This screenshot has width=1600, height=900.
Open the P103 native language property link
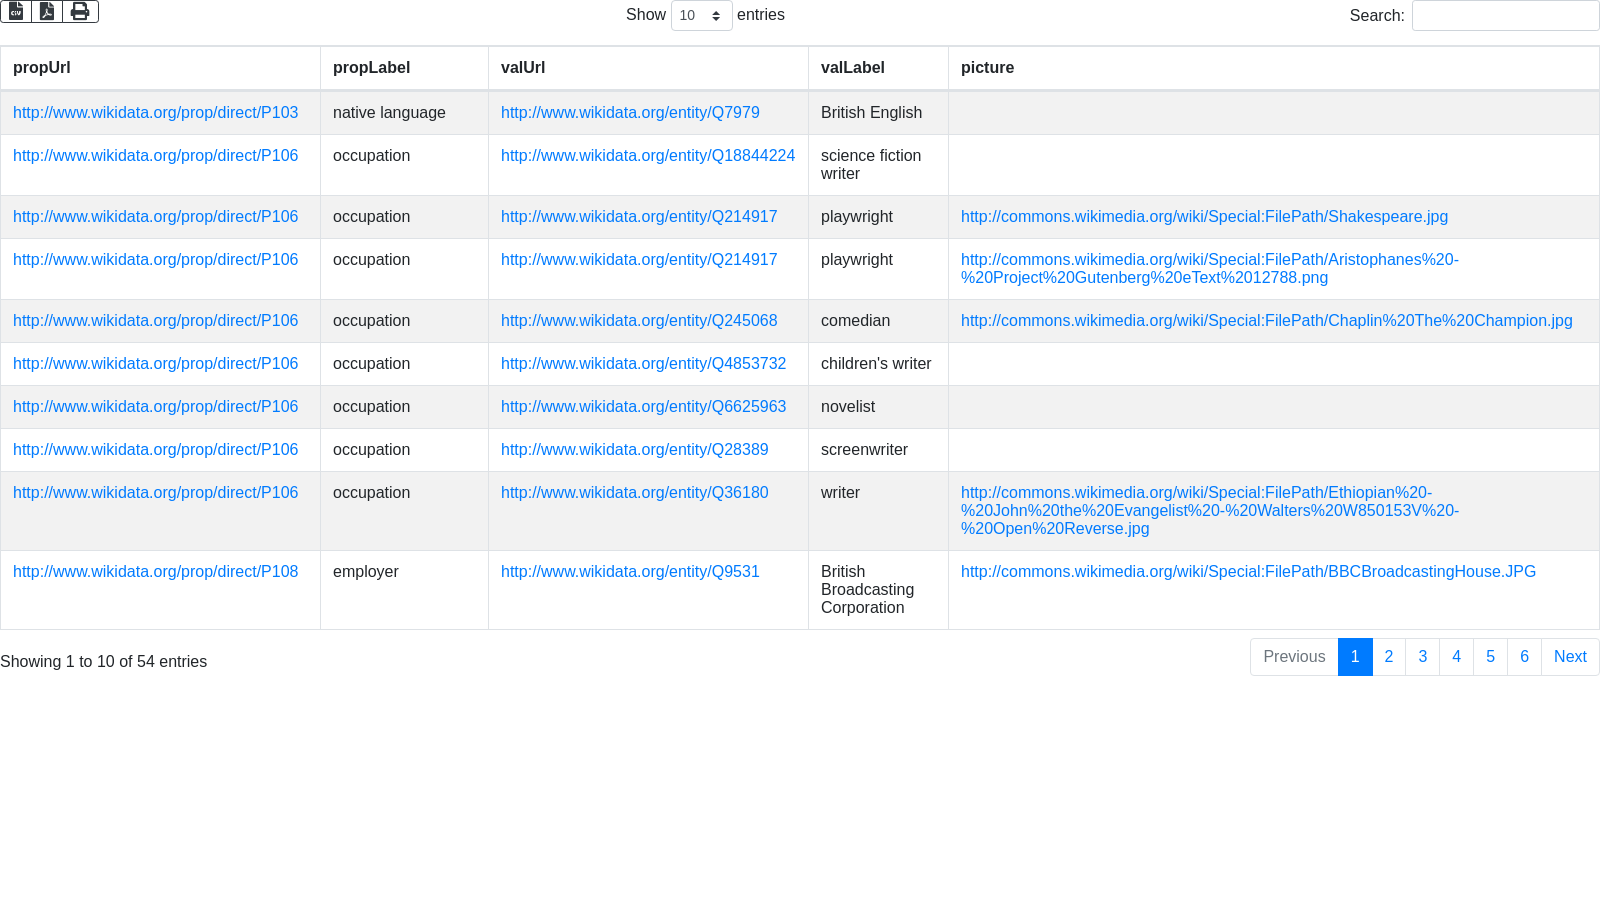155,113
